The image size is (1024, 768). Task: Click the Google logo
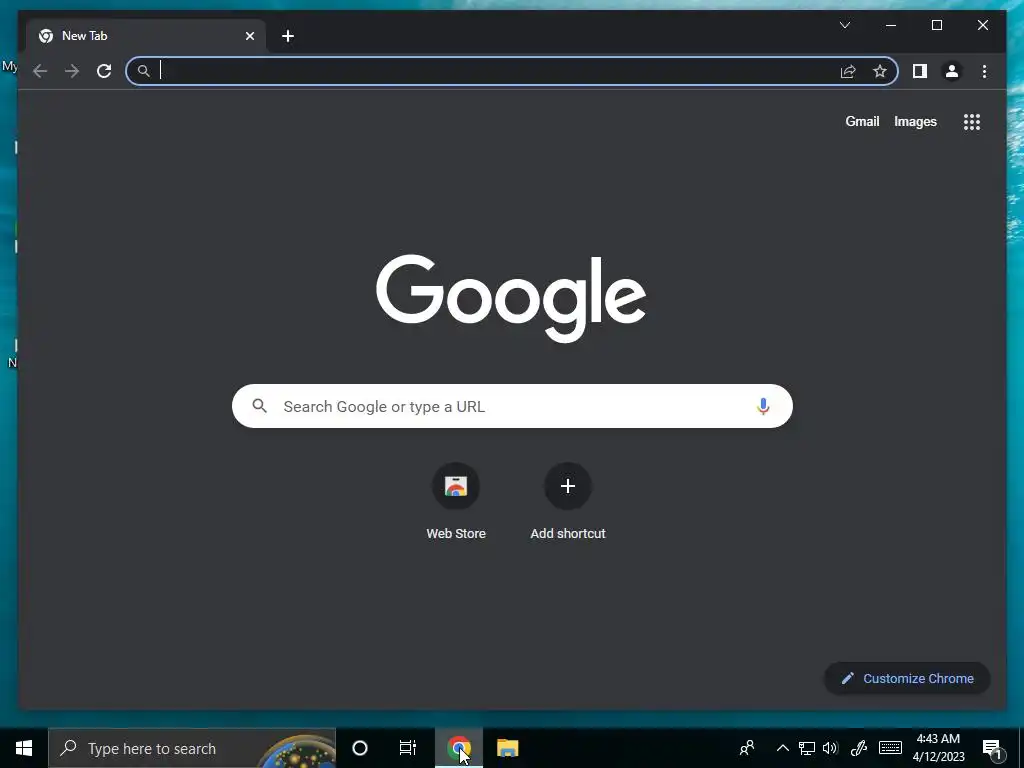coord(511,298)
